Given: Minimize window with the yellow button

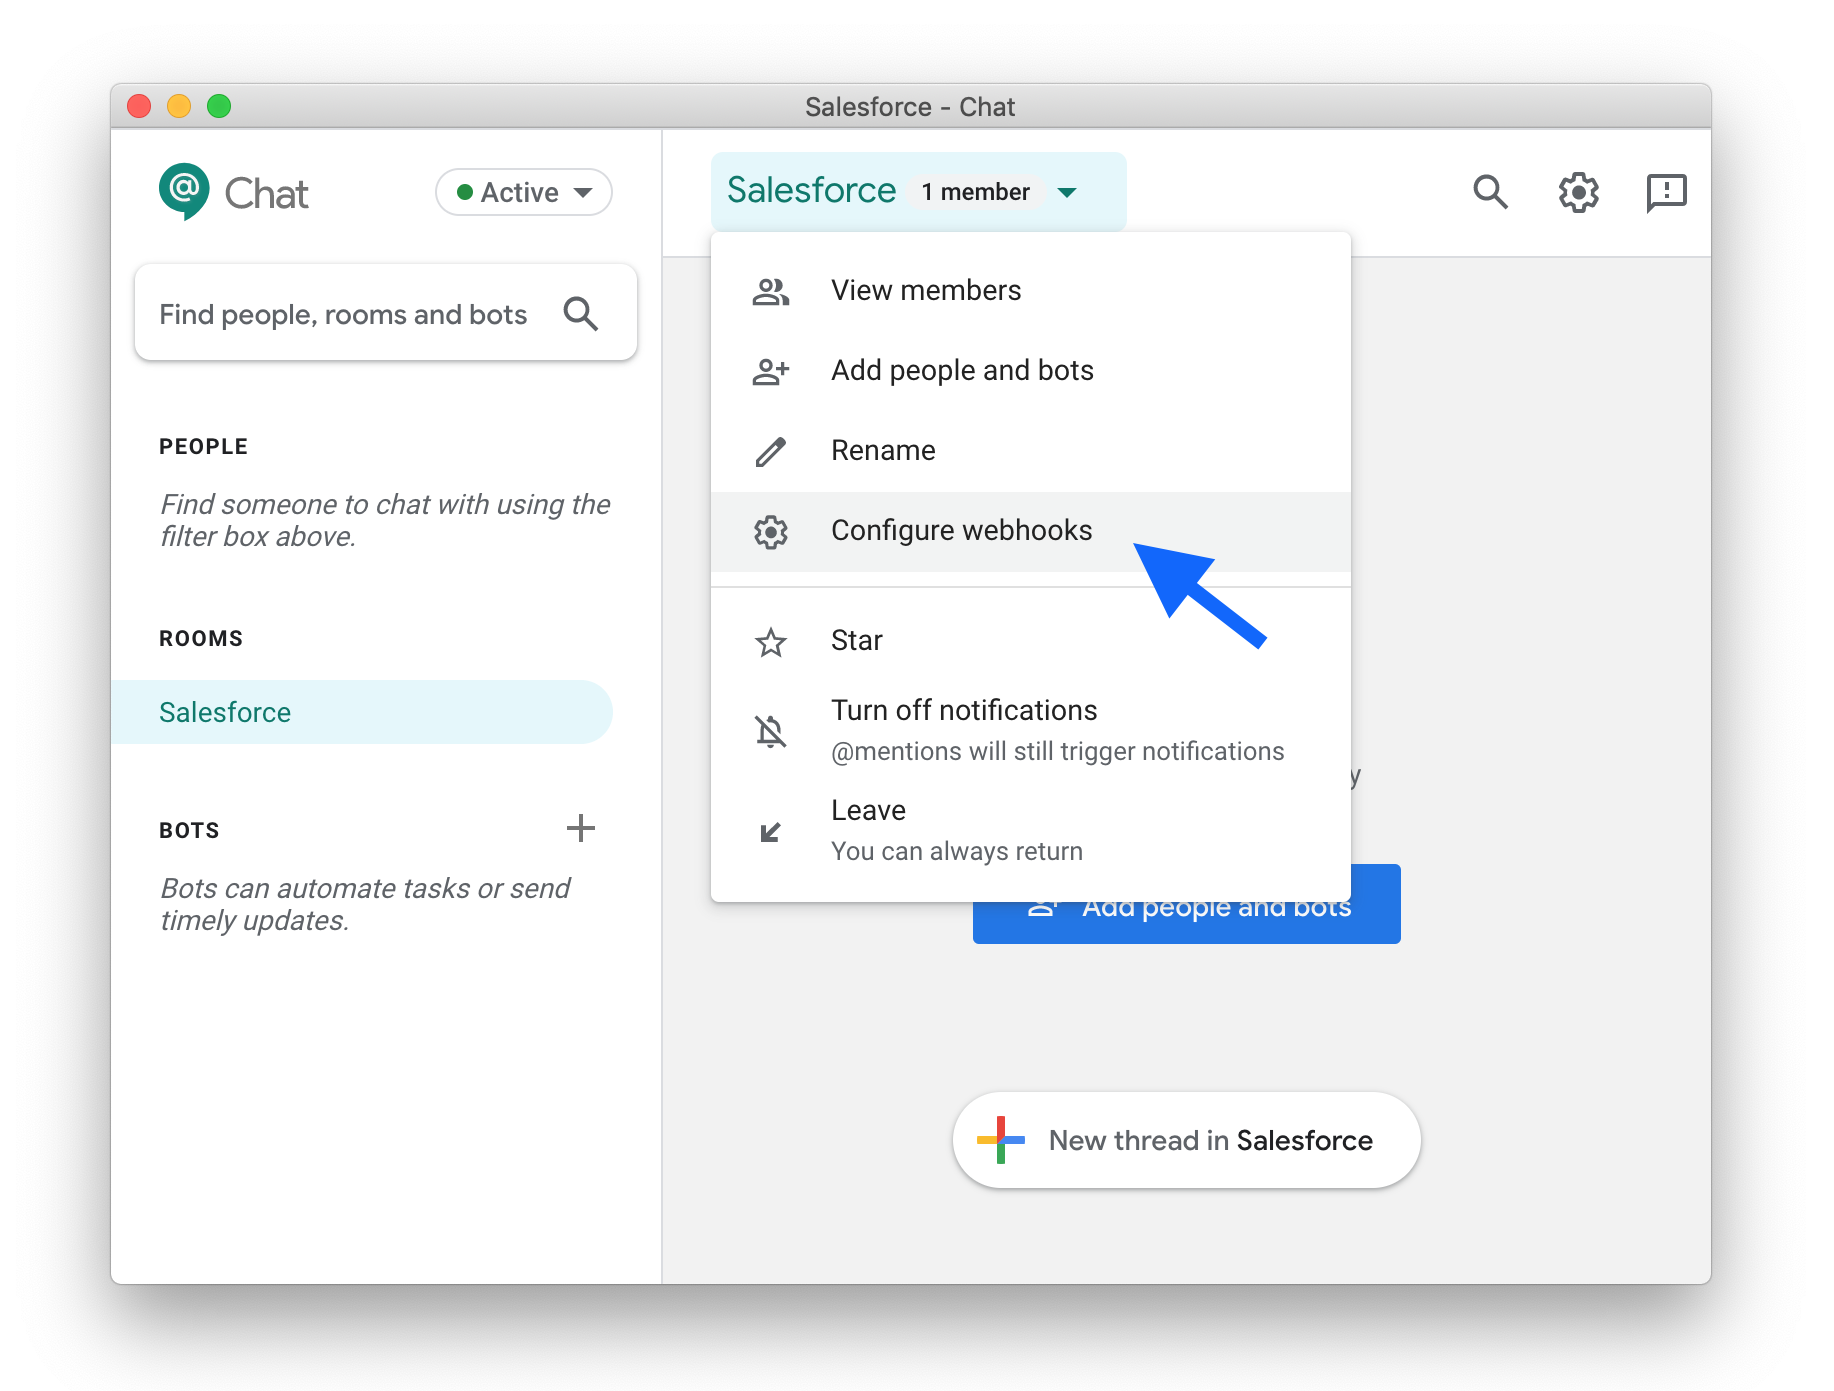Looking at the screenshot, I should click(x=179, y=106).
